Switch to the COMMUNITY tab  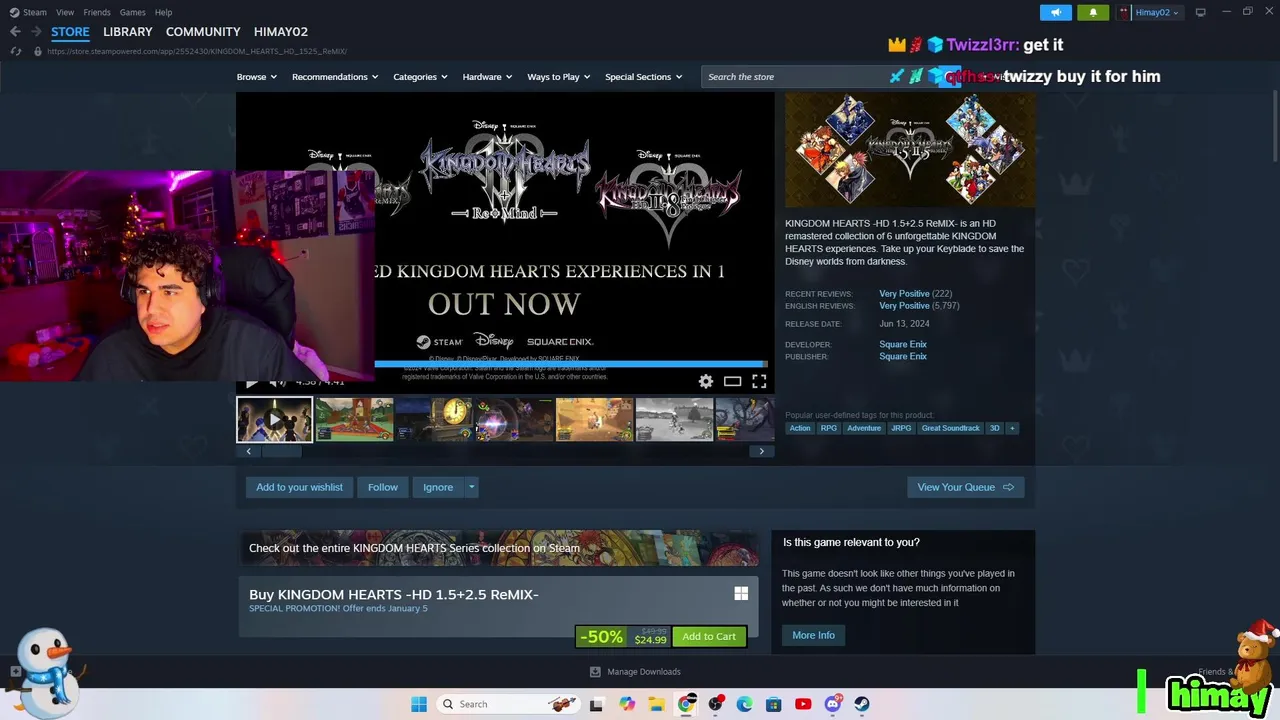coord(203,32)
